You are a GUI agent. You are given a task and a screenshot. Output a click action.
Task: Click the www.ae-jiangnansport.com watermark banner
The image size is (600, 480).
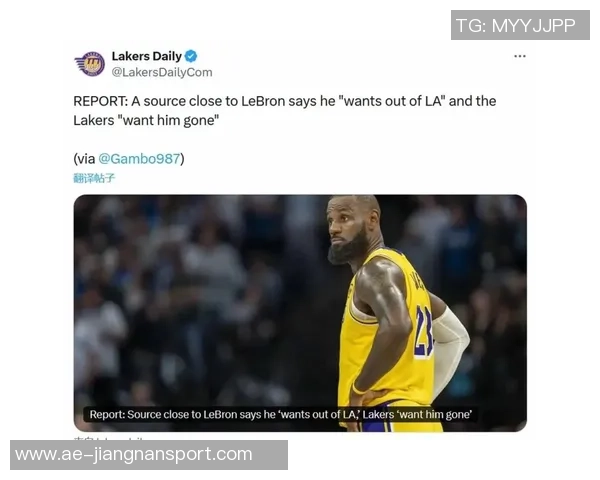pos(149,455)
